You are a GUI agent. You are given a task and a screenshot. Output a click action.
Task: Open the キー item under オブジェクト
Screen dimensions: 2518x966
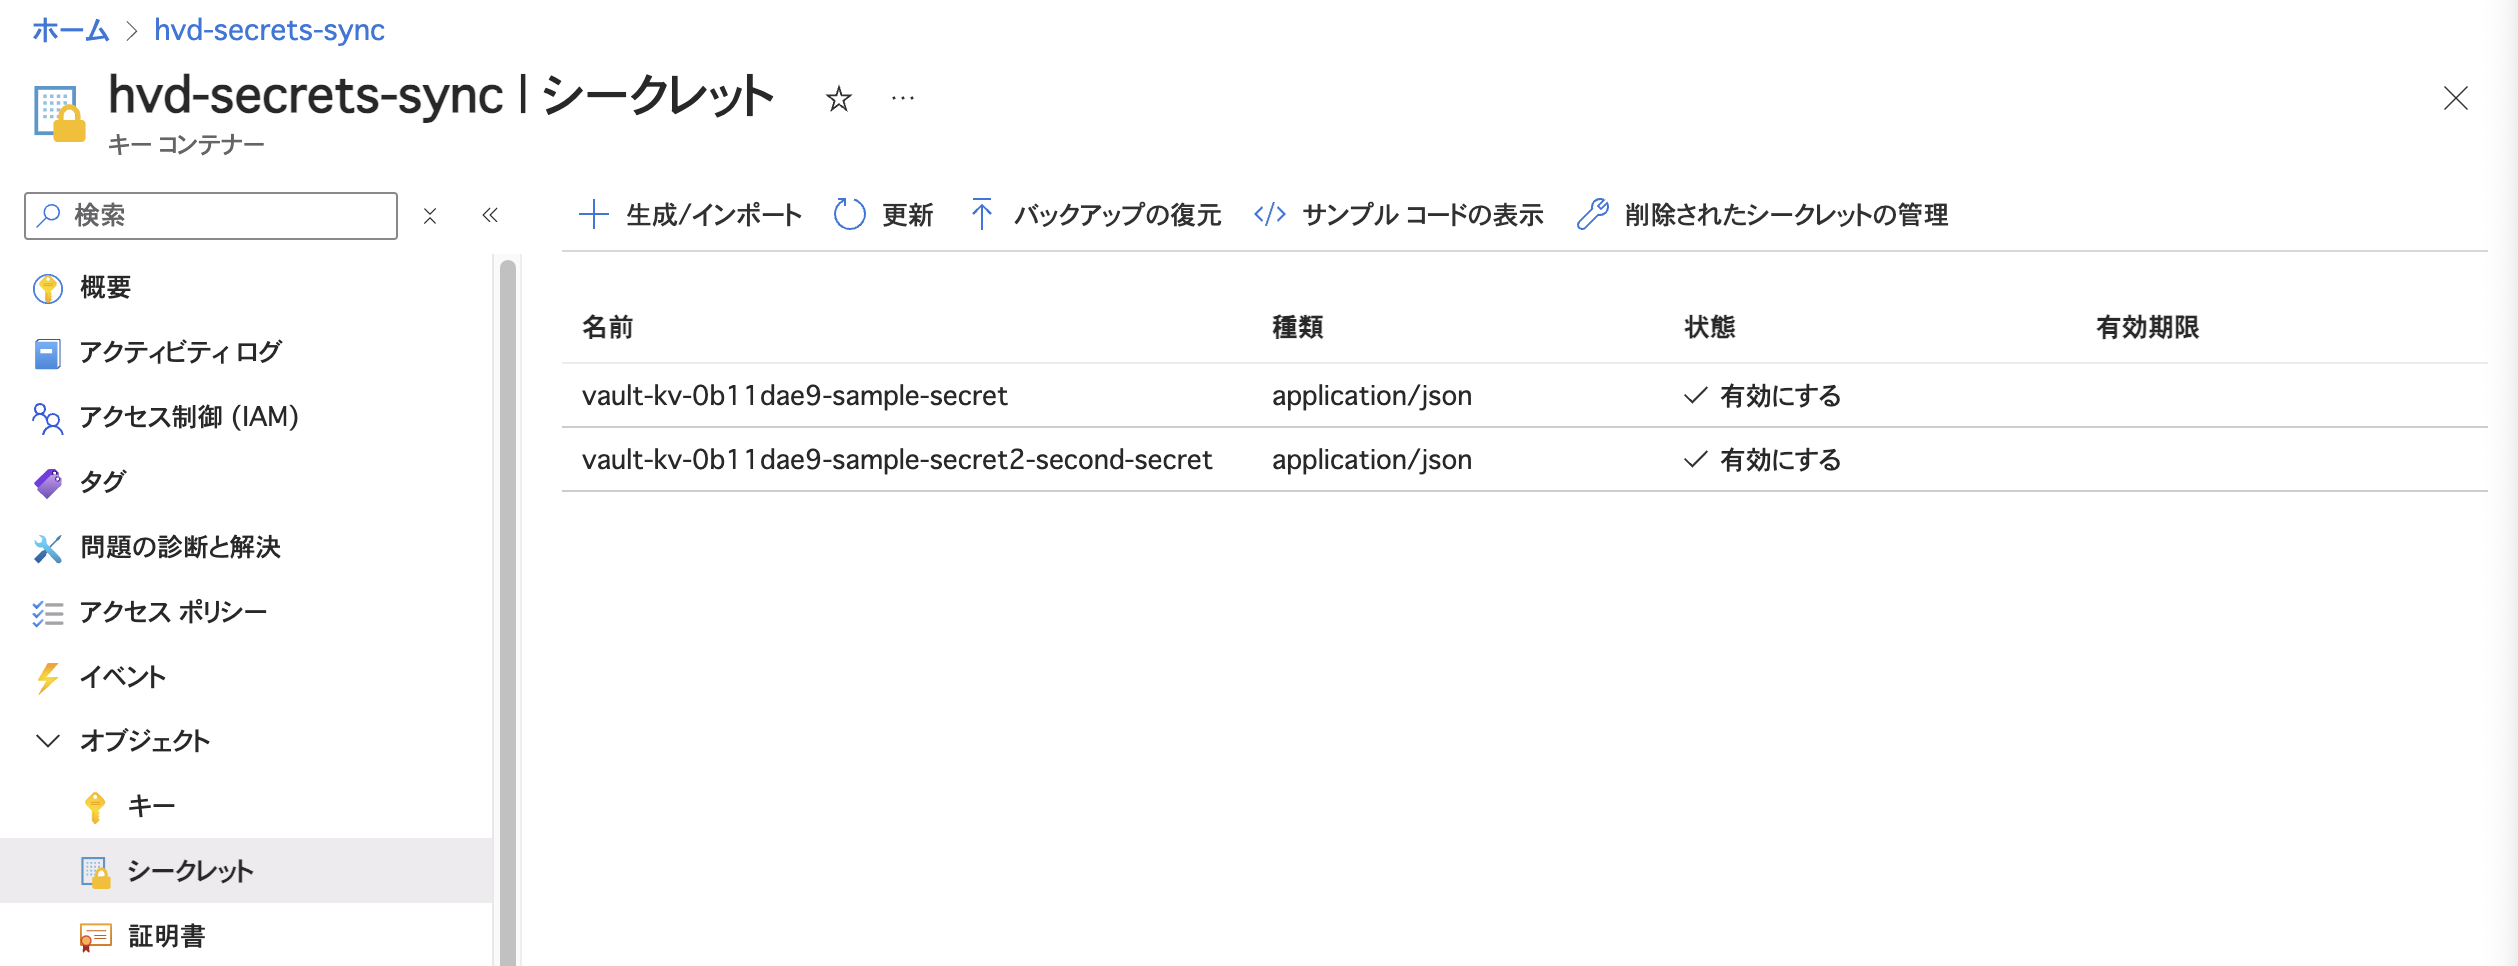[151, 806]
